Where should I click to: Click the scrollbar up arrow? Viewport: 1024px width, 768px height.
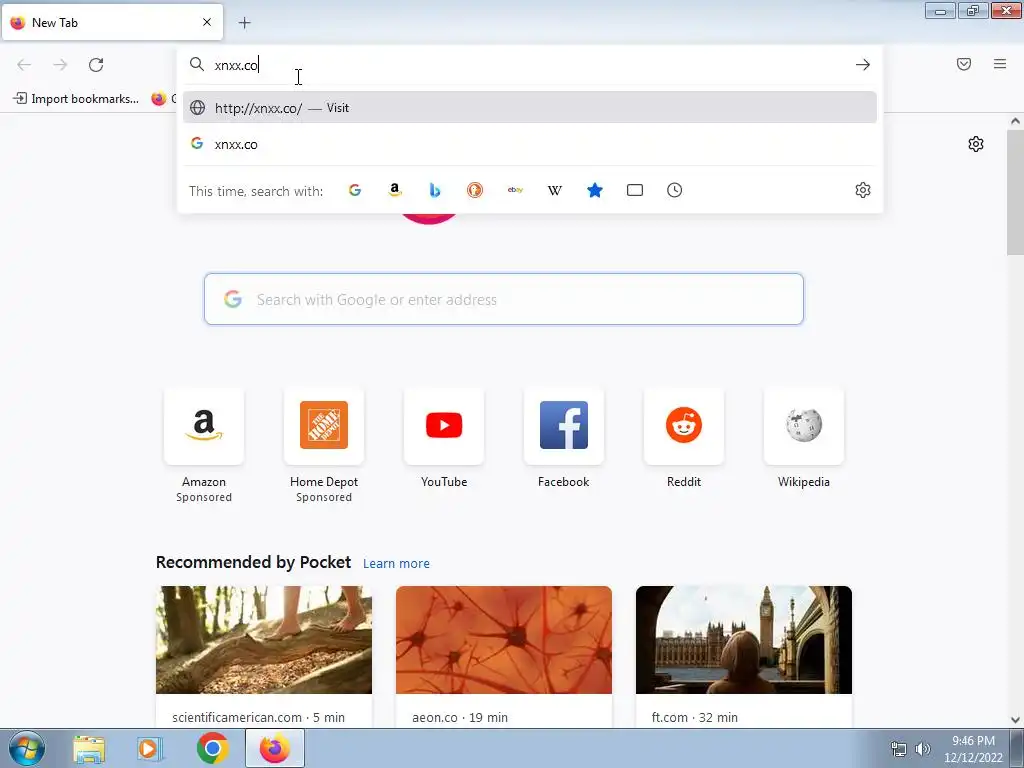pos(1015,121)
